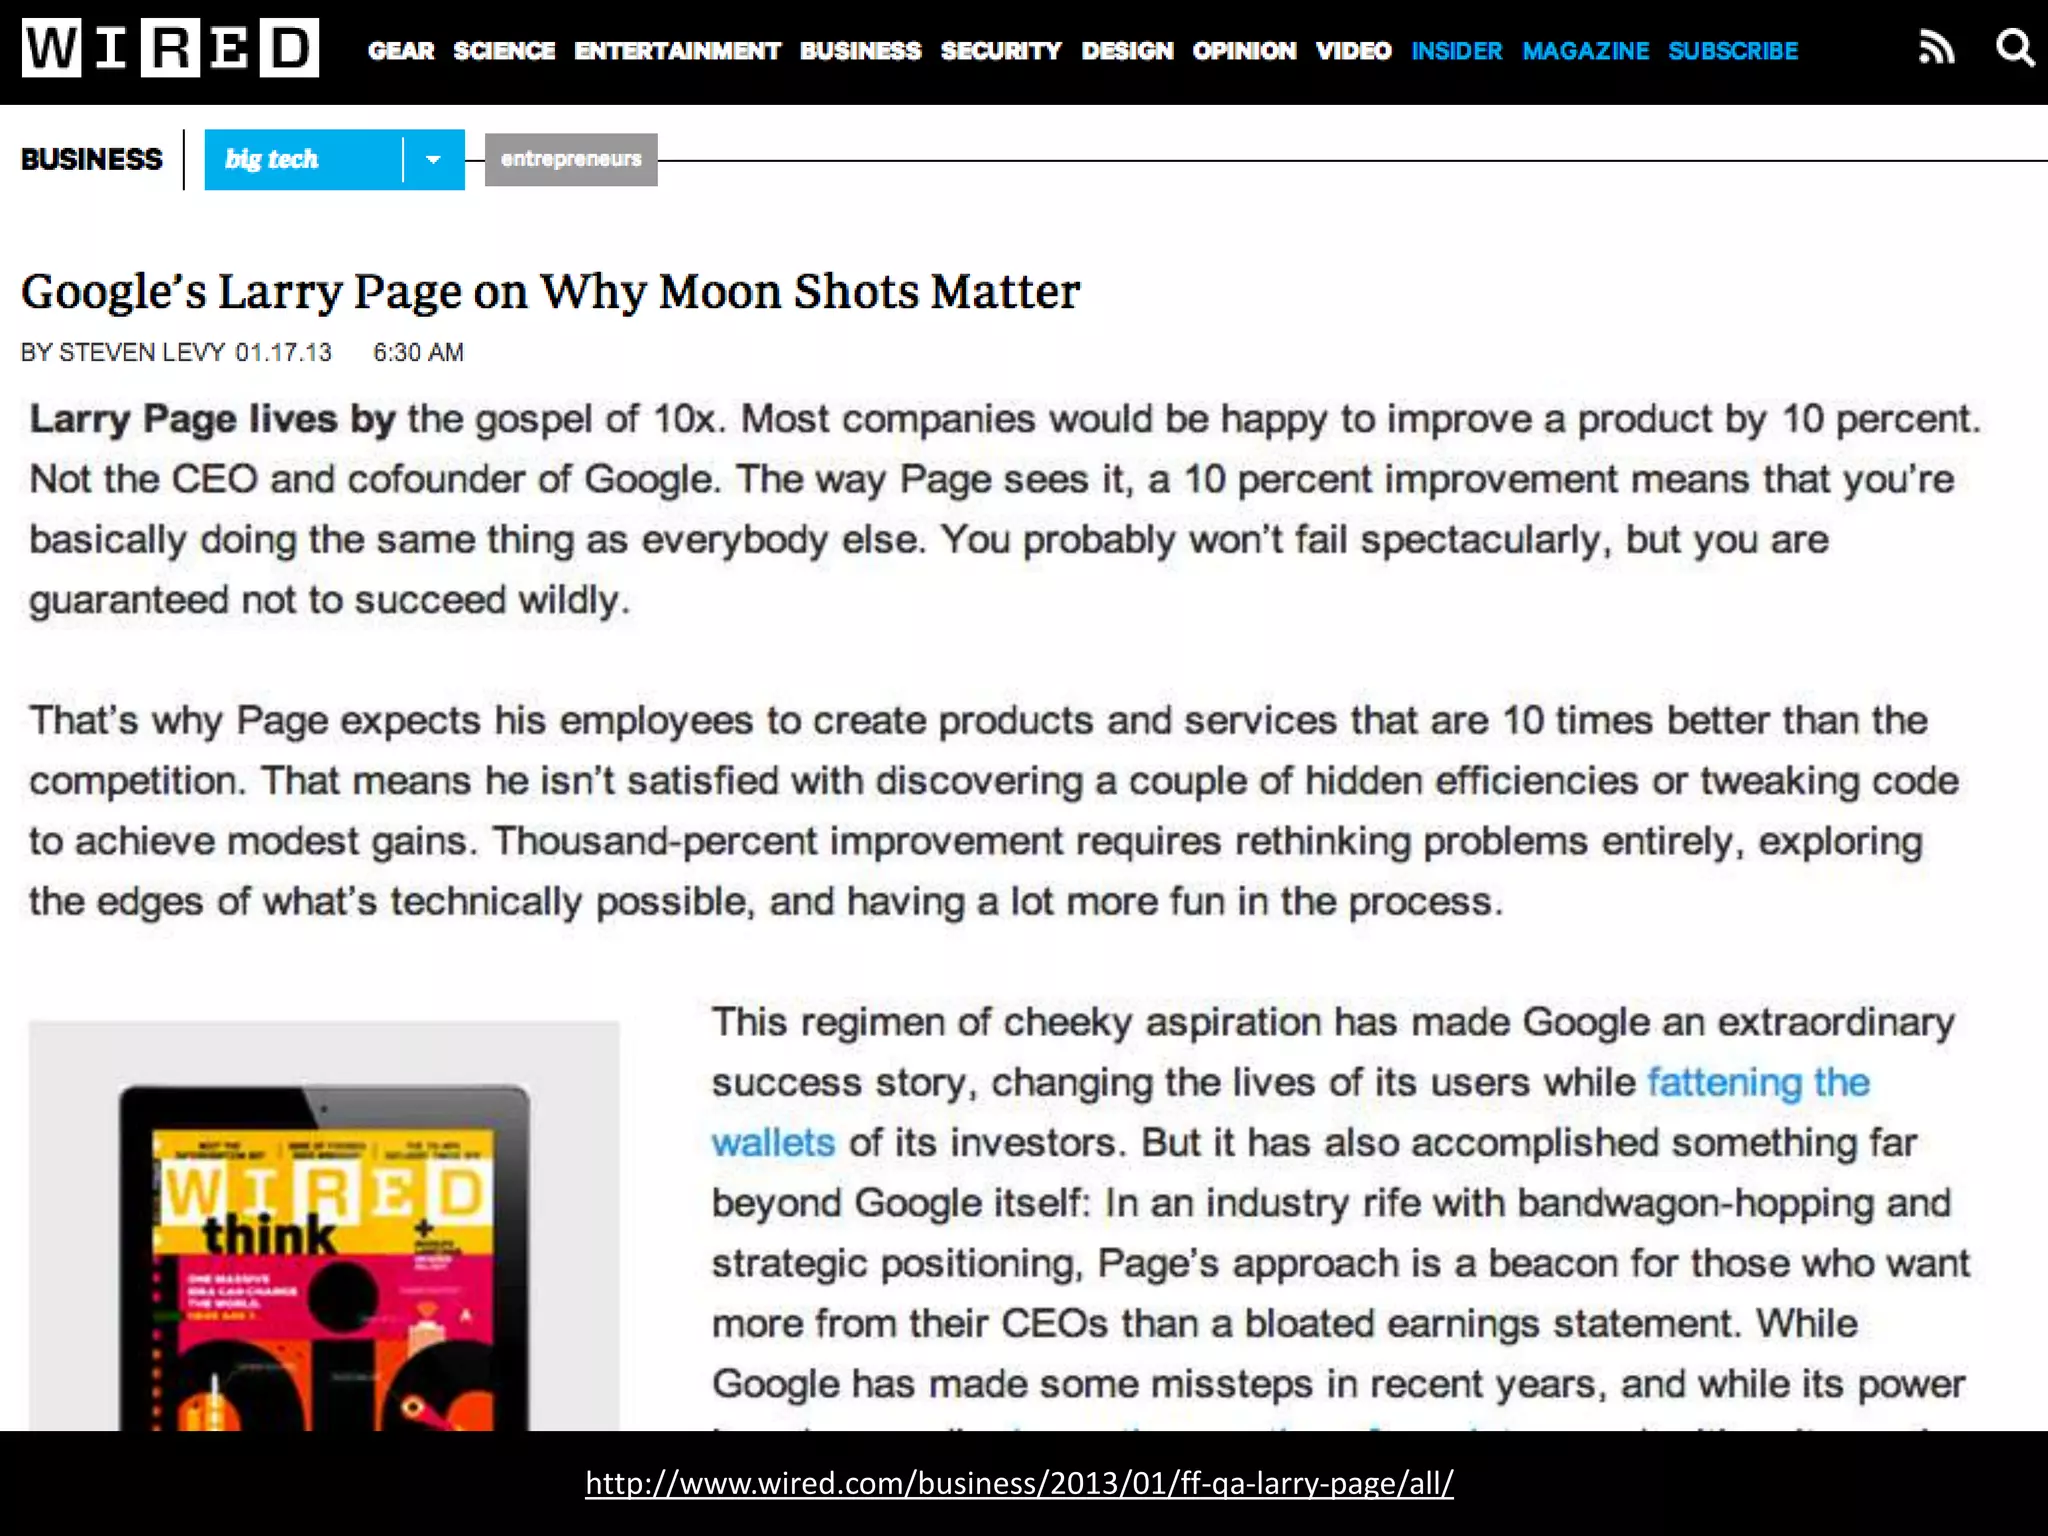Open the DESIGN section
Viewport: 2048px width, 1536px height.
point(1127,51)
